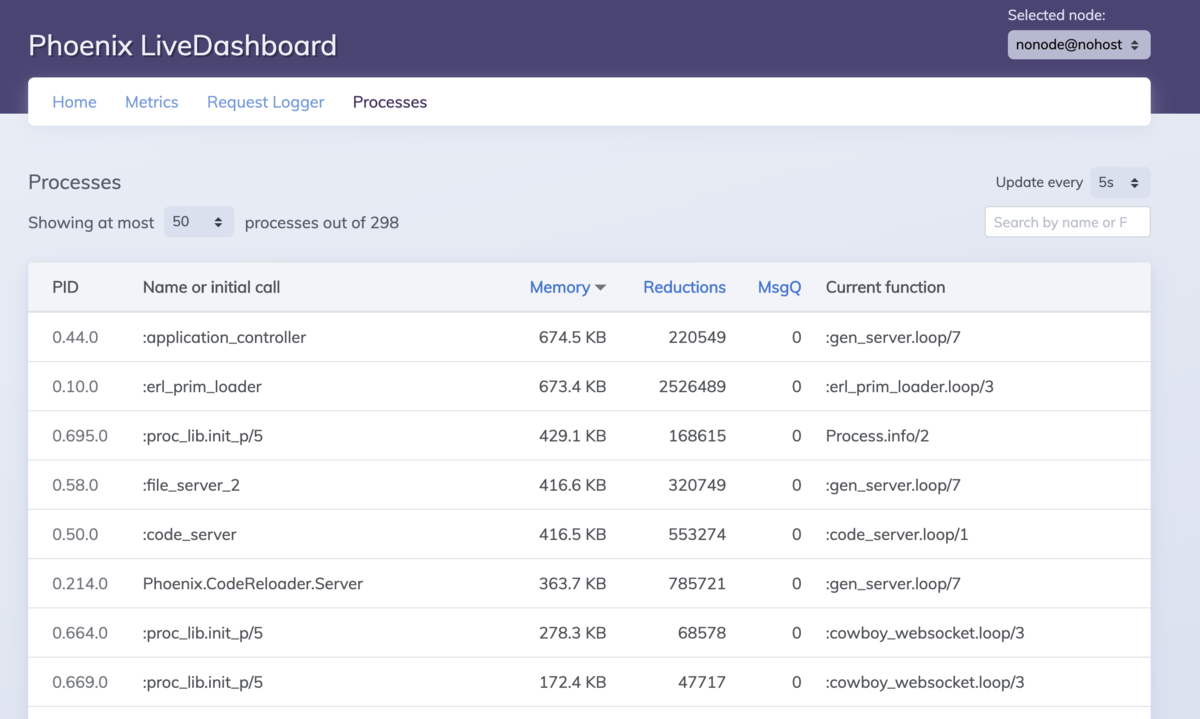Screen dimensions: 1200x719
Task: Select the :code_server process row
Action: pos(589,534)
